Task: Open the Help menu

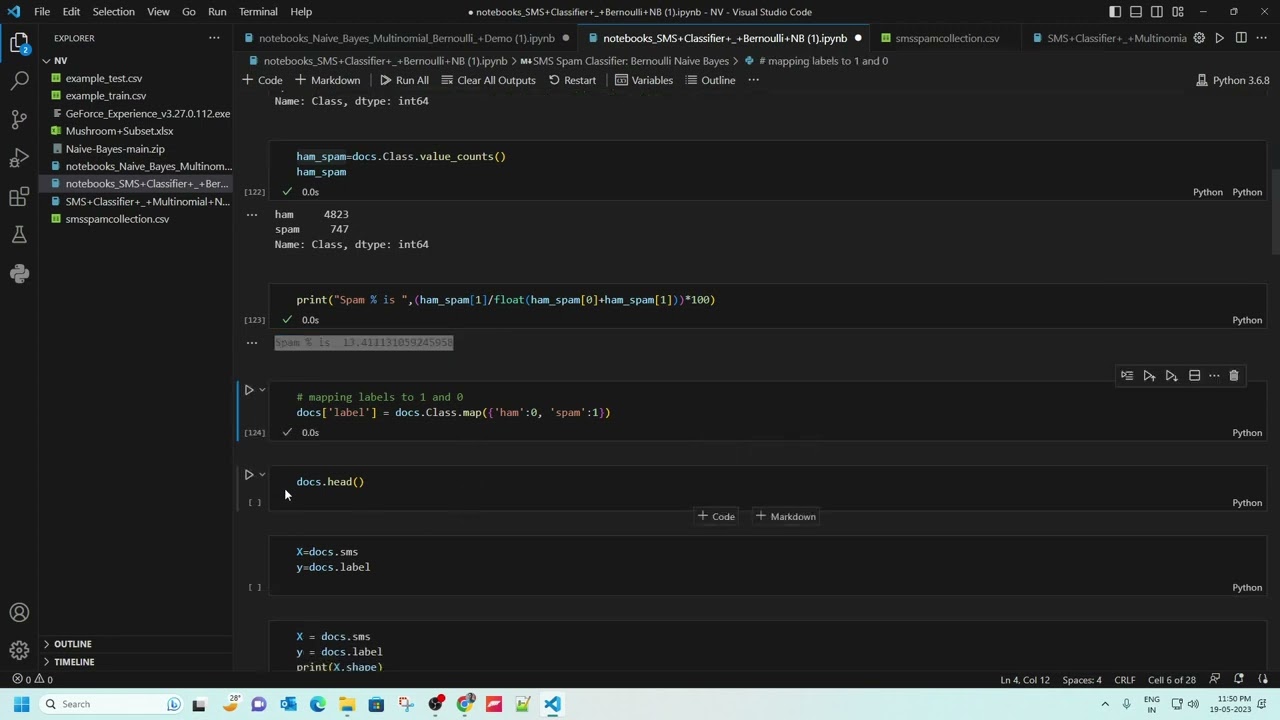Action: click(x=301, y=12)
